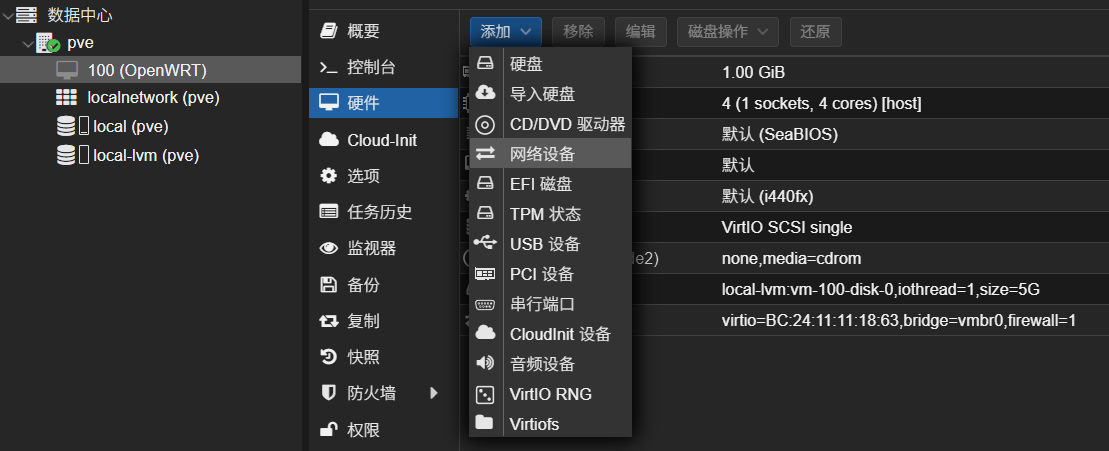Viewport: 1109px width, 451px height.
Task: Collapse the pve node in tree
Action: [27, 43]
